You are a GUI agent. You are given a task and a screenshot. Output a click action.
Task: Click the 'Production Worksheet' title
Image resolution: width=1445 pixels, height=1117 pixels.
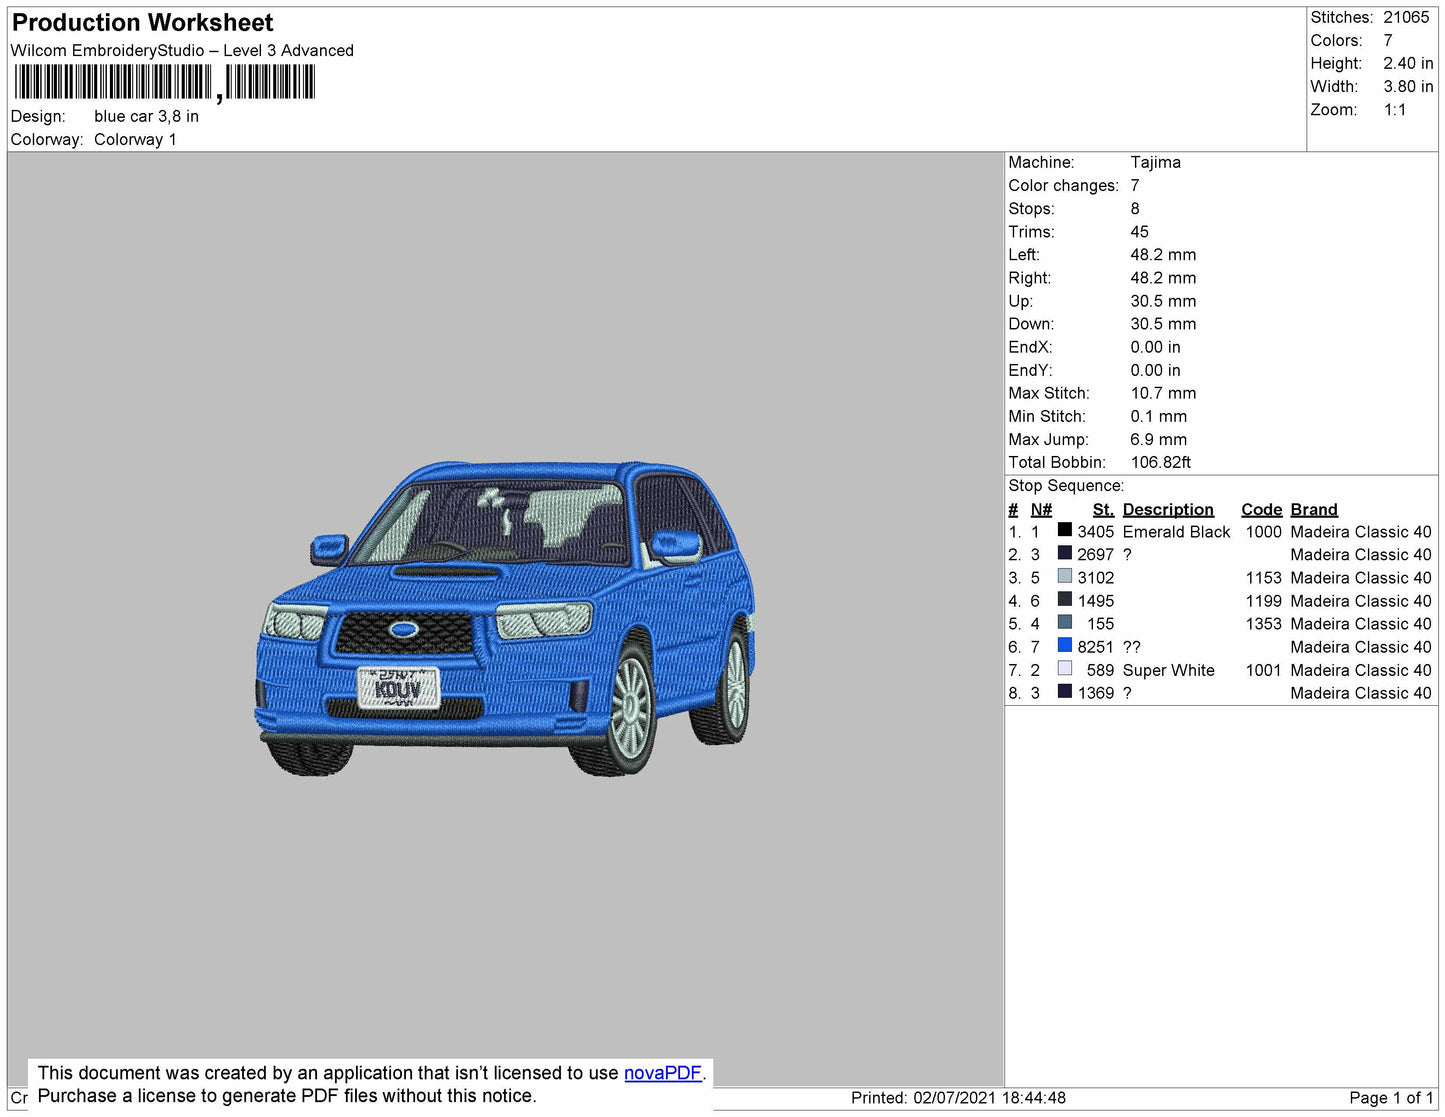[x=142, y=23]
